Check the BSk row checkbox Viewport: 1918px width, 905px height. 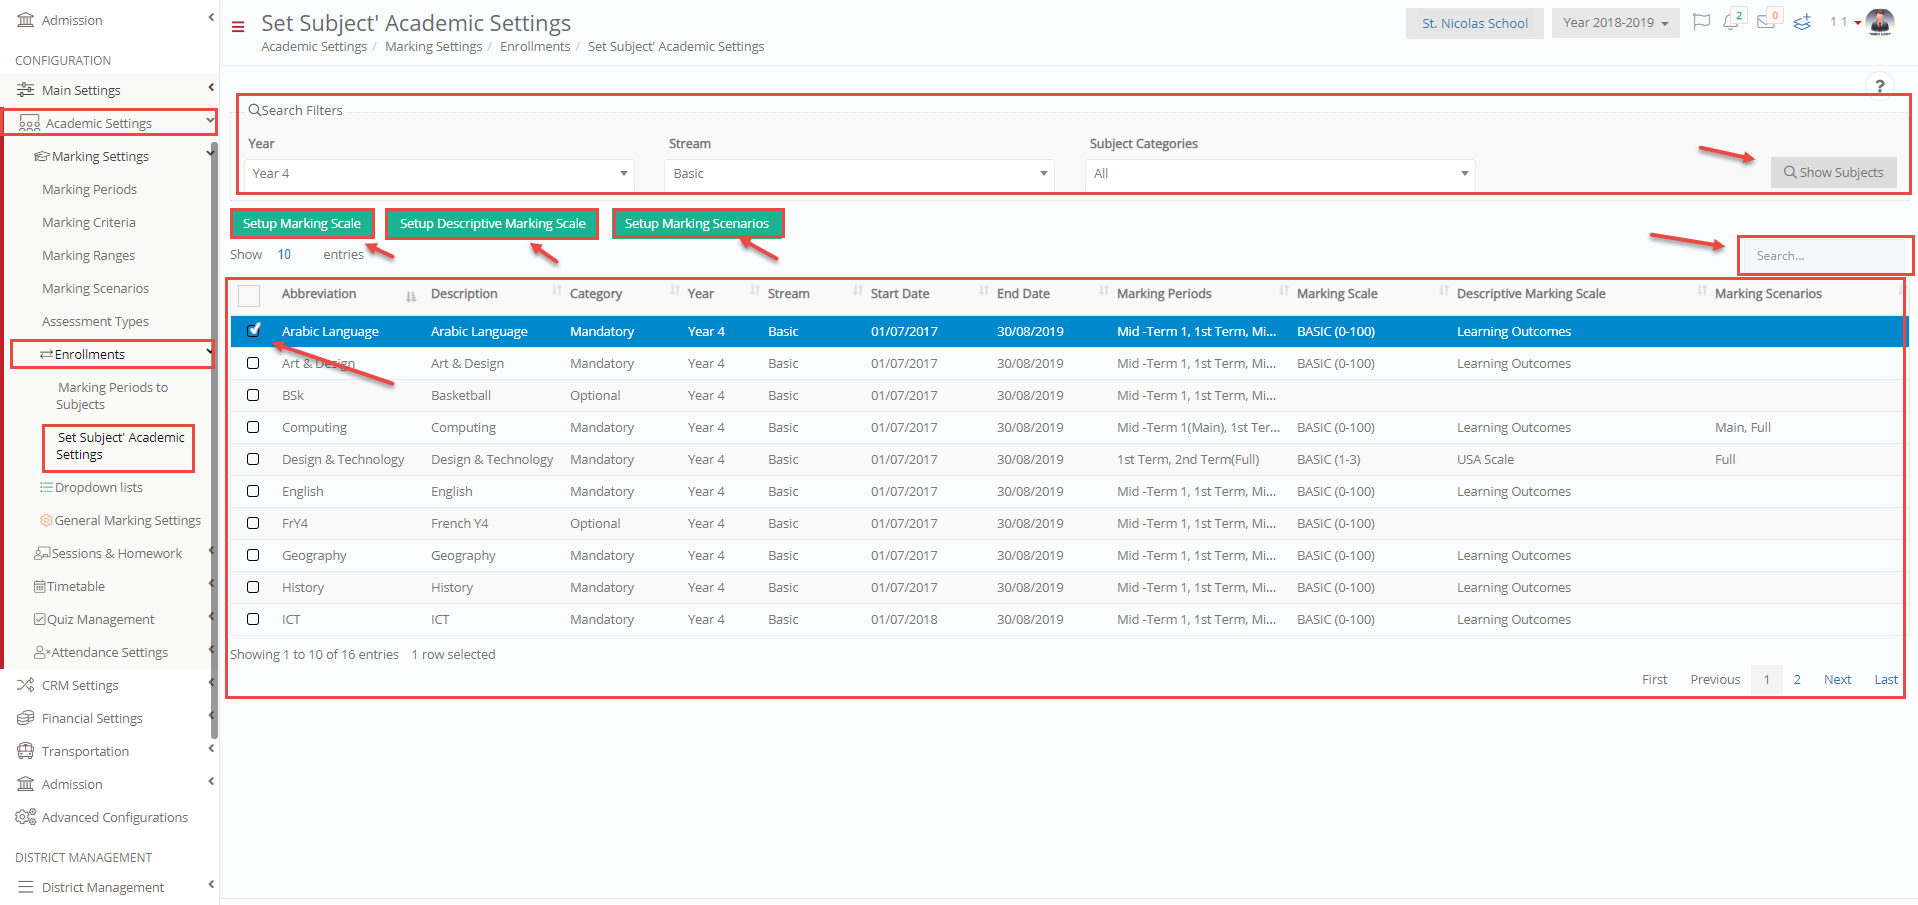click(253, 395)
